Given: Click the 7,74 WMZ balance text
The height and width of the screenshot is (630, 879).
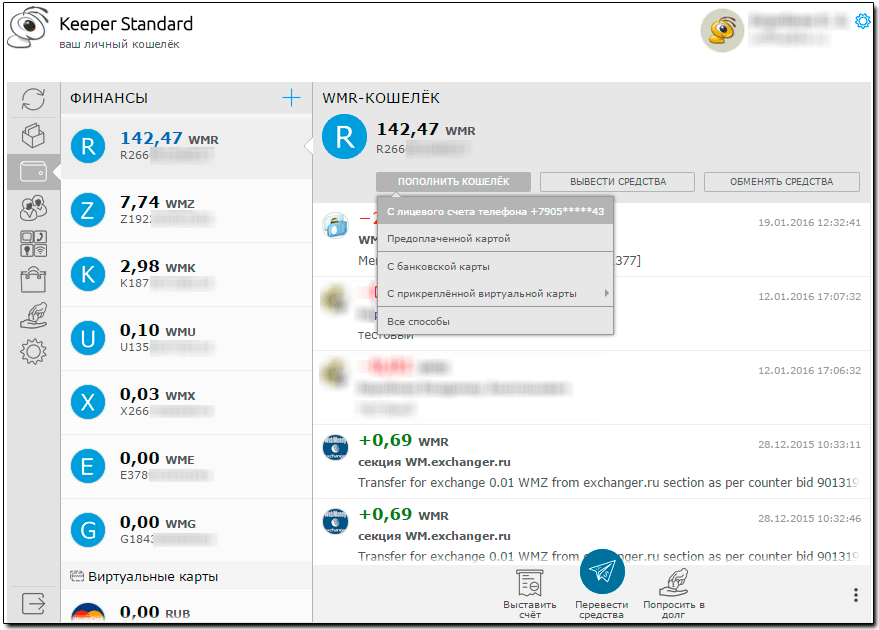Looking at the screenshot, I should coord(157,202).
